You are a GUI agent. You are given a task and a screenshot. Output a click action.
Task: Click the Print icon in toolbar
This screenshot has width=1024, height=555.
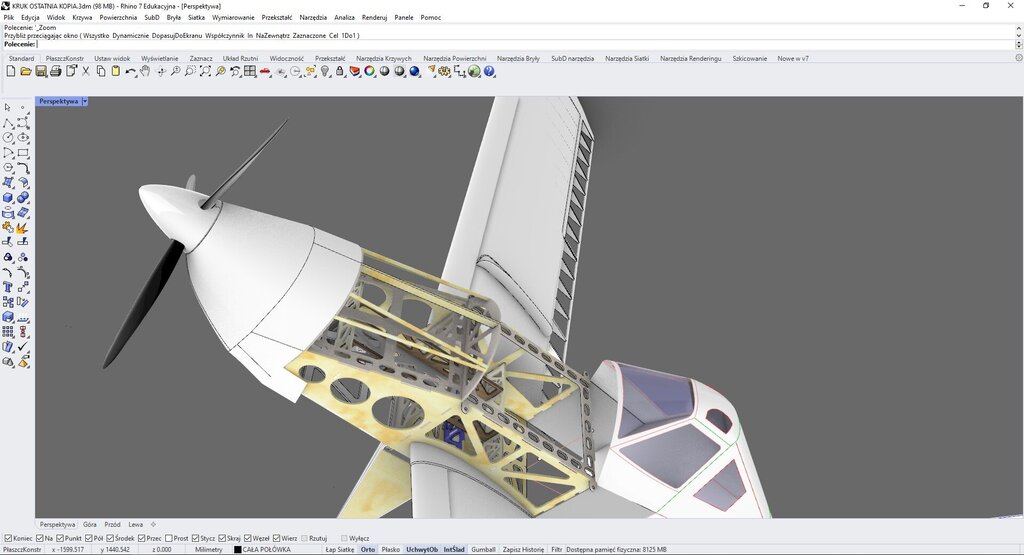56,72
